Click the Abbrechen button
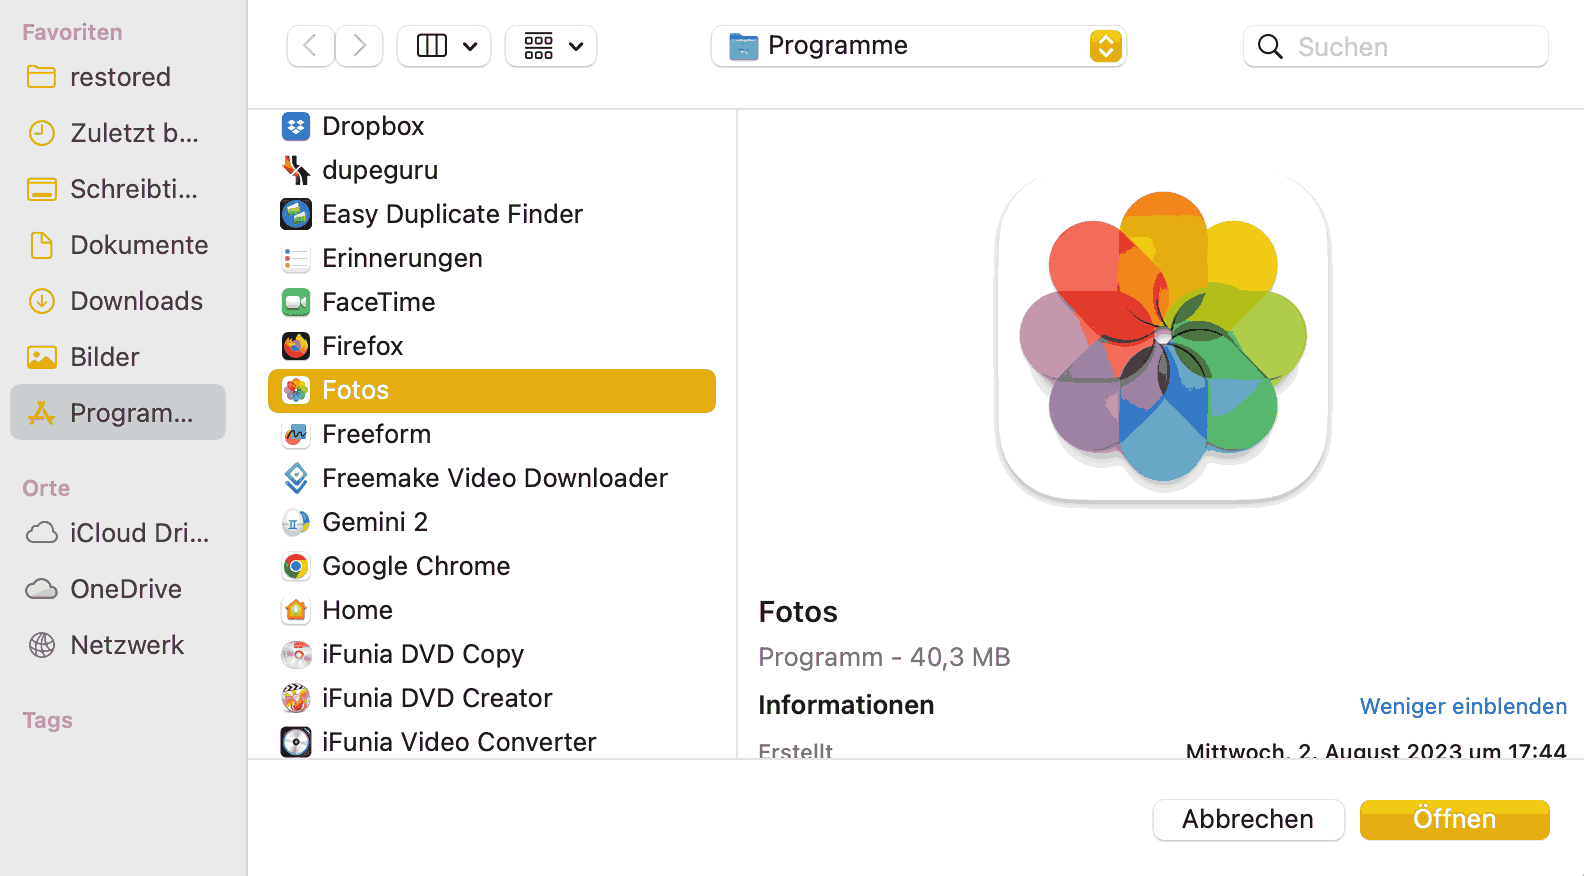Image resolution: width=1584 pixels, height=876 pixels. (1248, 819)
